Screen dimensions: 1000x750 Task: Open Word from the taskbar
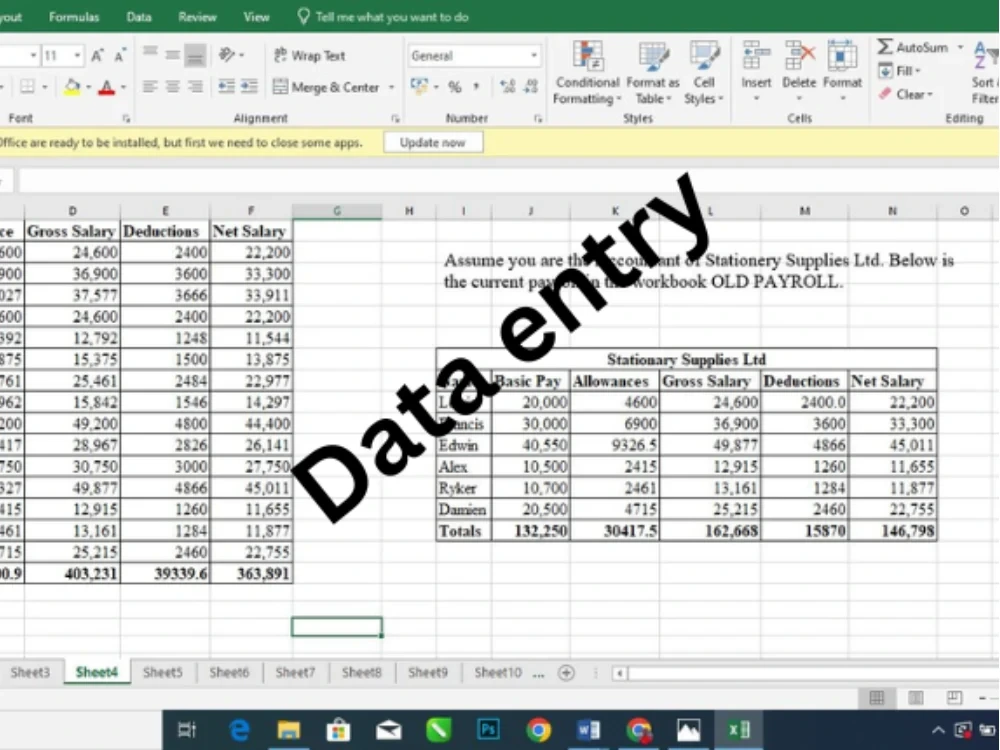coord(588,730)
